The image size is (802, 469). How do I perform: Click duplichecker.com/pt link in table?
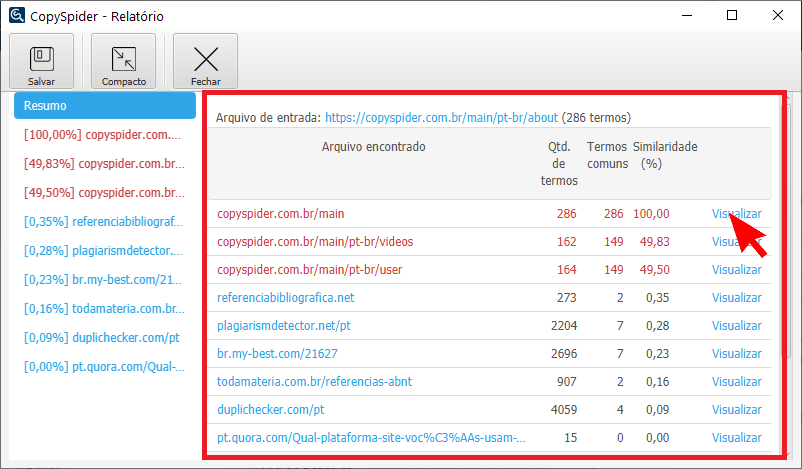271,410
